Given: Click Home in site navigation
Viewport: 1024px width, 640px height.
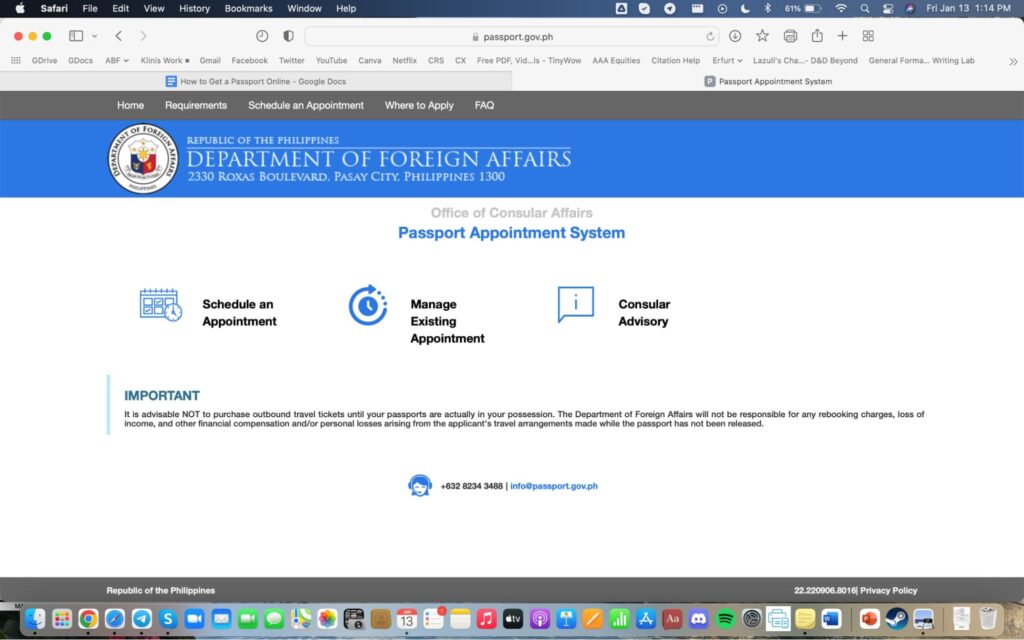Looking at the screenshot, I should [131, 105].
